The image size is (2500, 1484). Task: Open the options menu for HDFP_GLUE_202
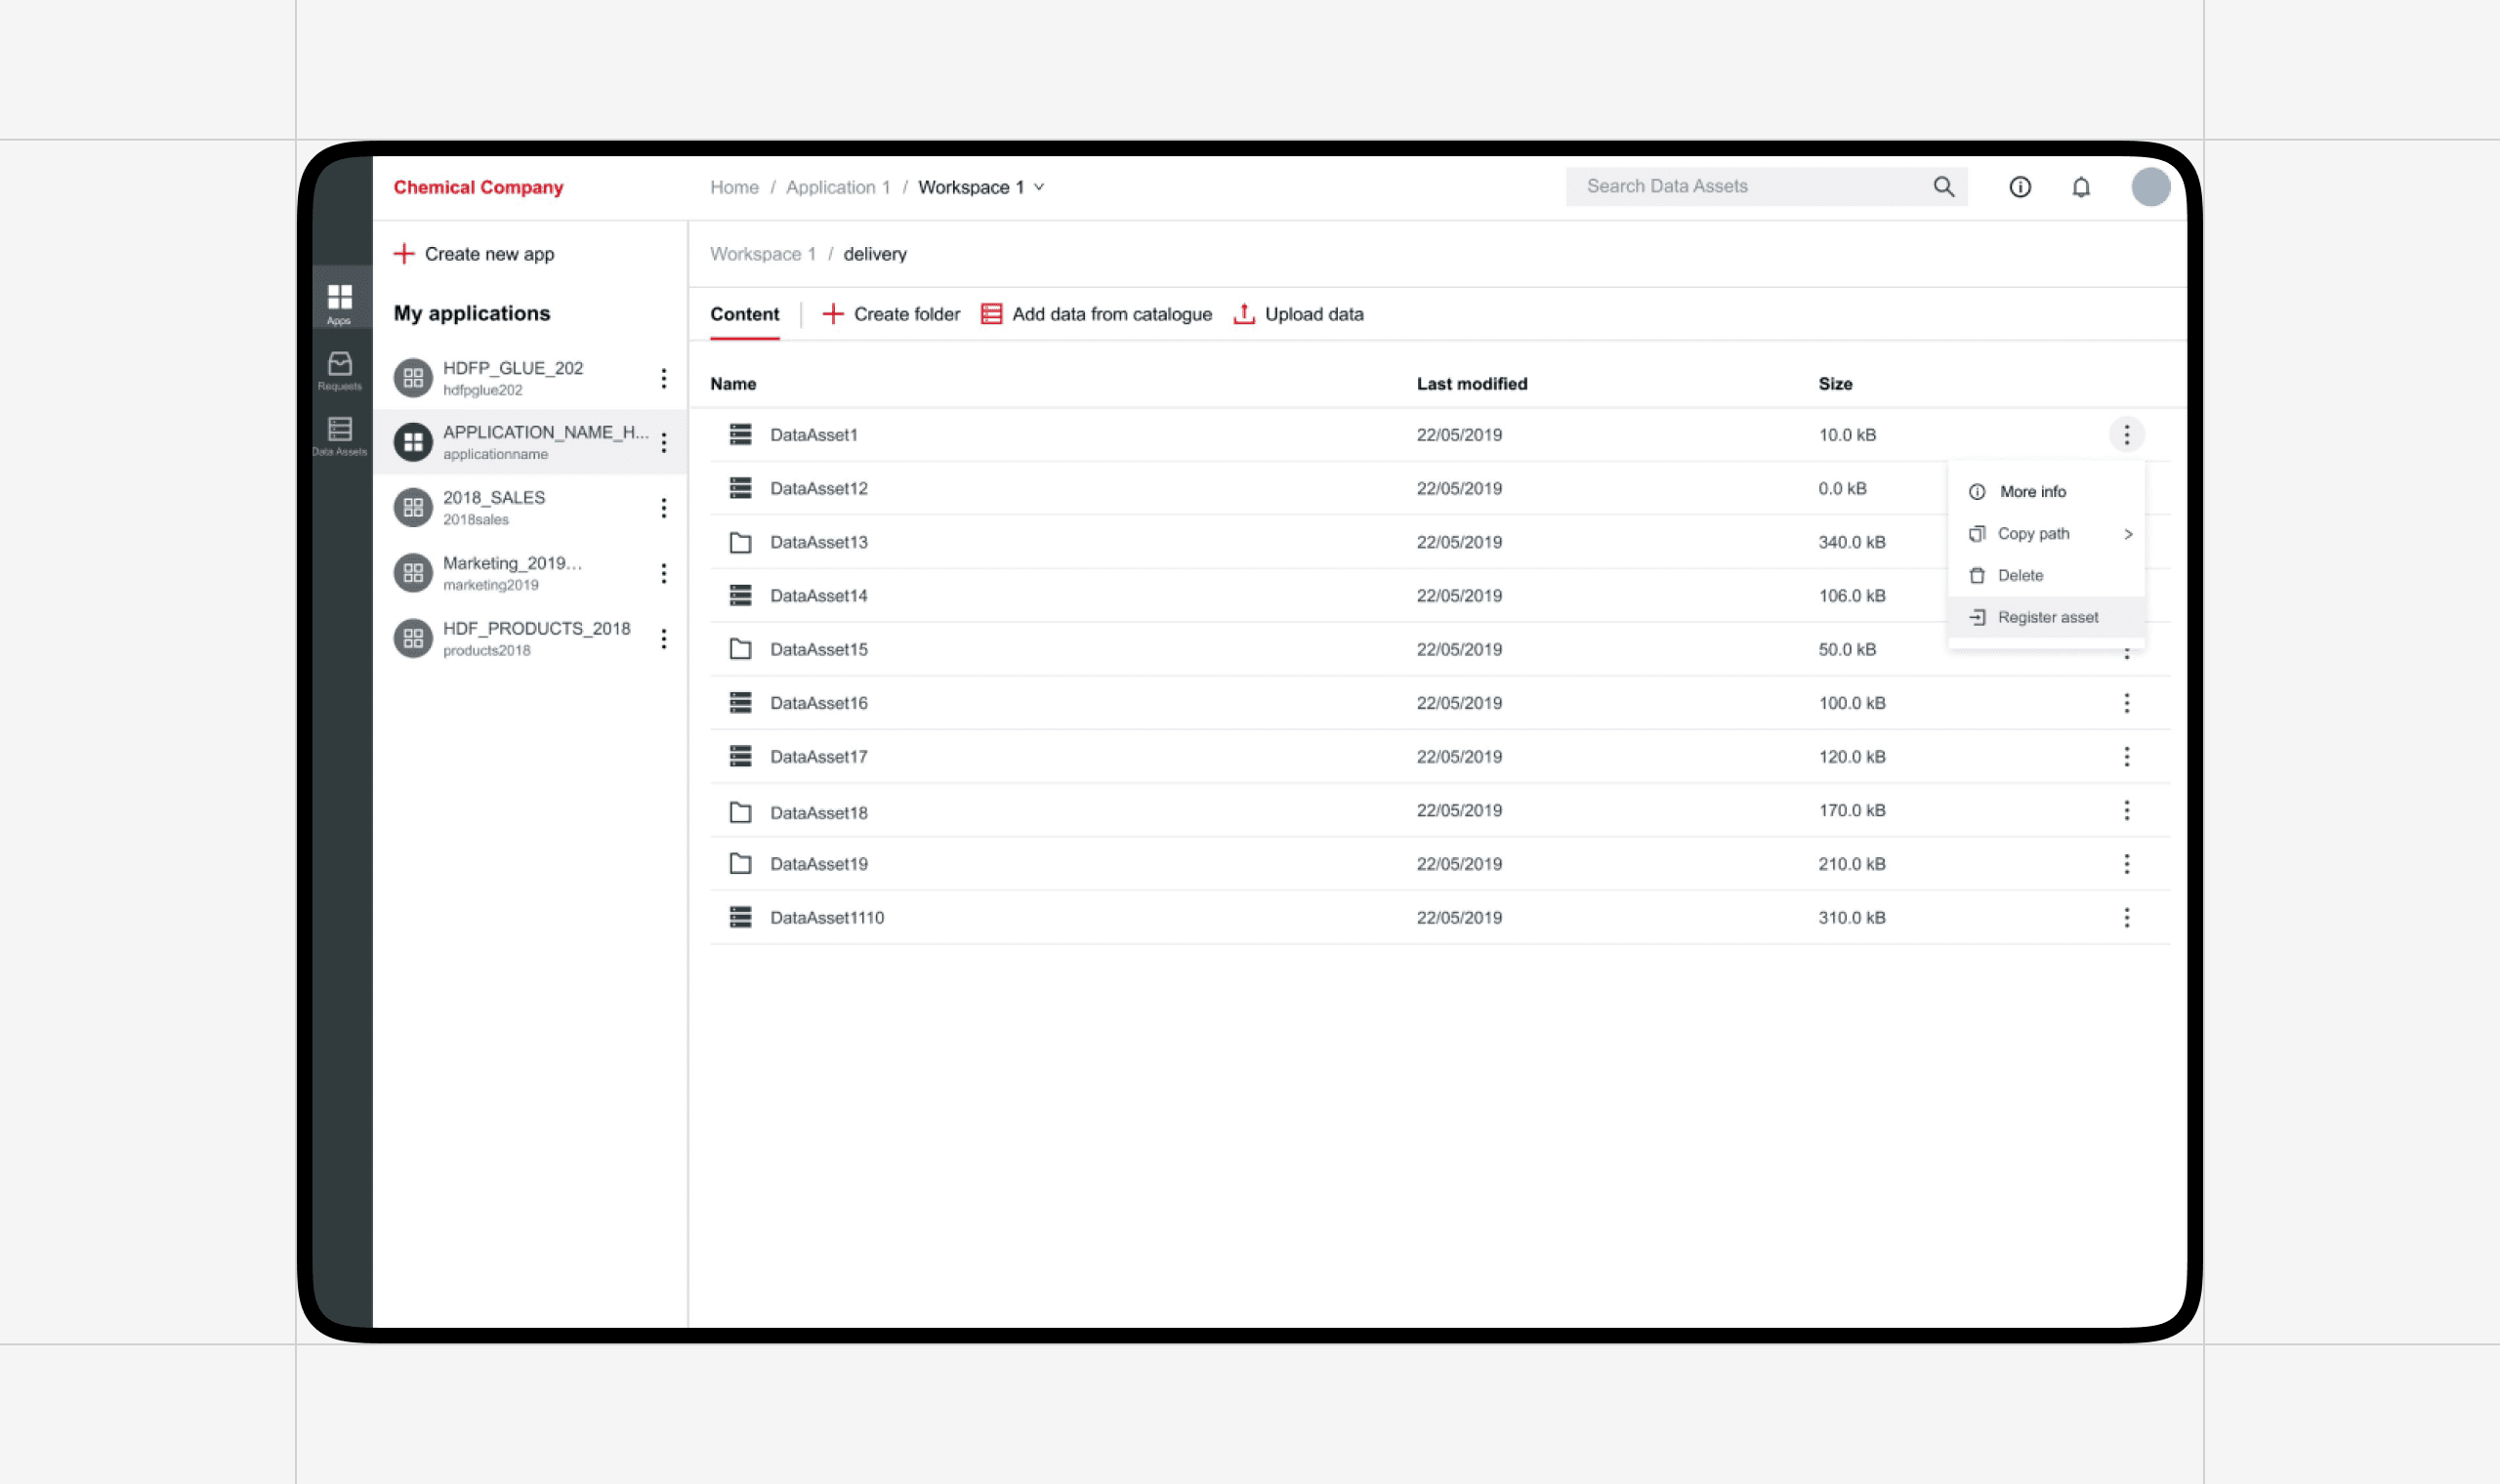[663, 378]
